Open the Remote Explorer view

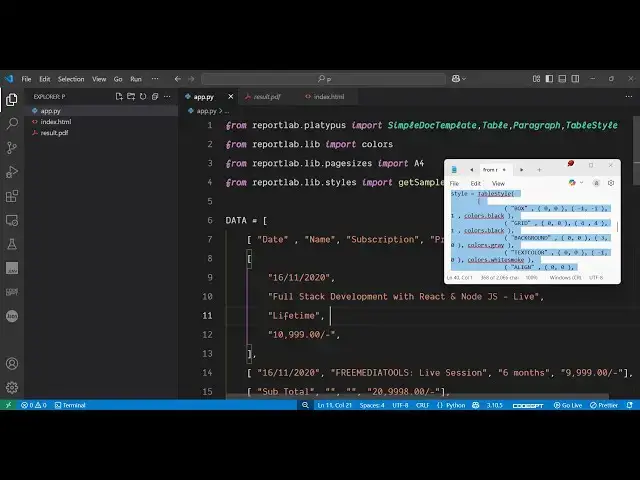tap(12, 220)
